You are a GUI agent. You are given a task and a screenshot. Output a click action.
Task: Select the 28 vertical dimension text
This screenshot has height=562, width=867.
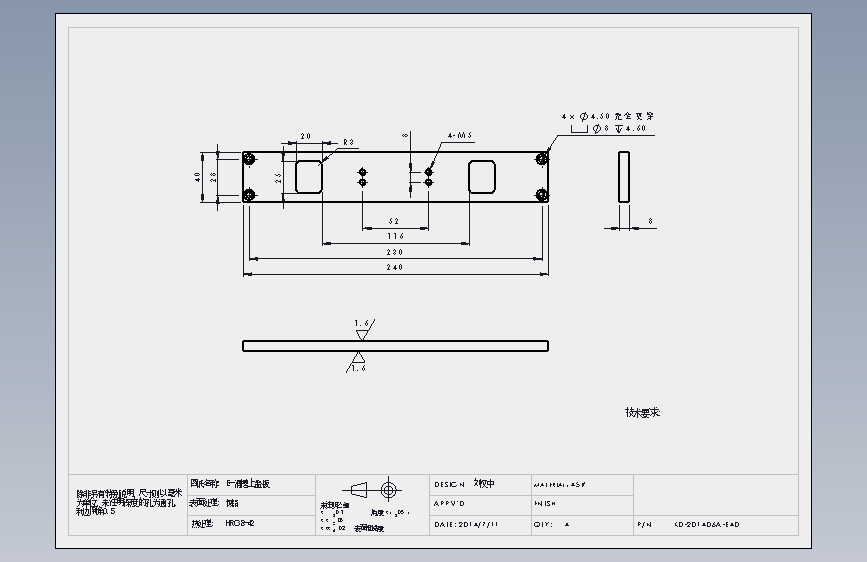(213, 177)
